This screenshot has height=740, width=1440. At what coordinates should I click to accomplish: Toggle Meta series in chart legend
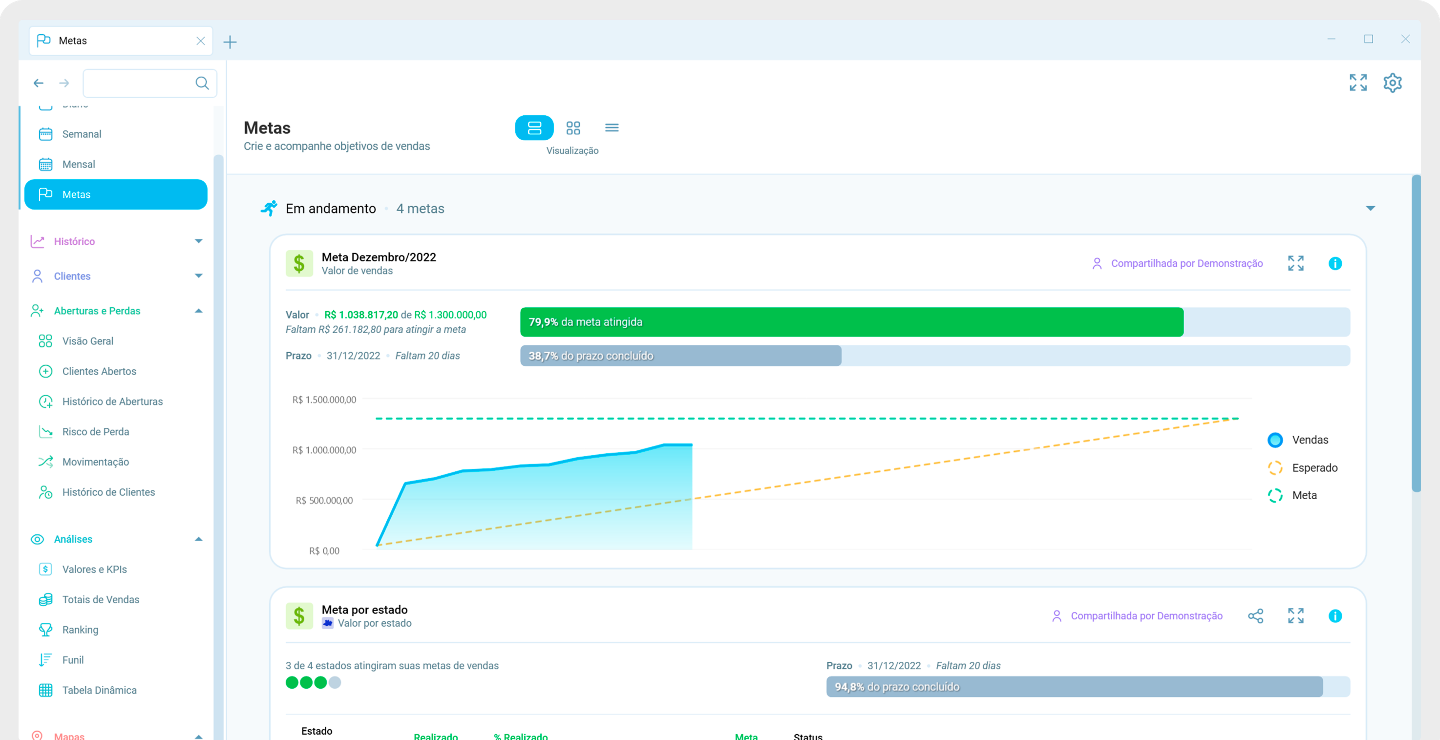tap(1292, 496)
